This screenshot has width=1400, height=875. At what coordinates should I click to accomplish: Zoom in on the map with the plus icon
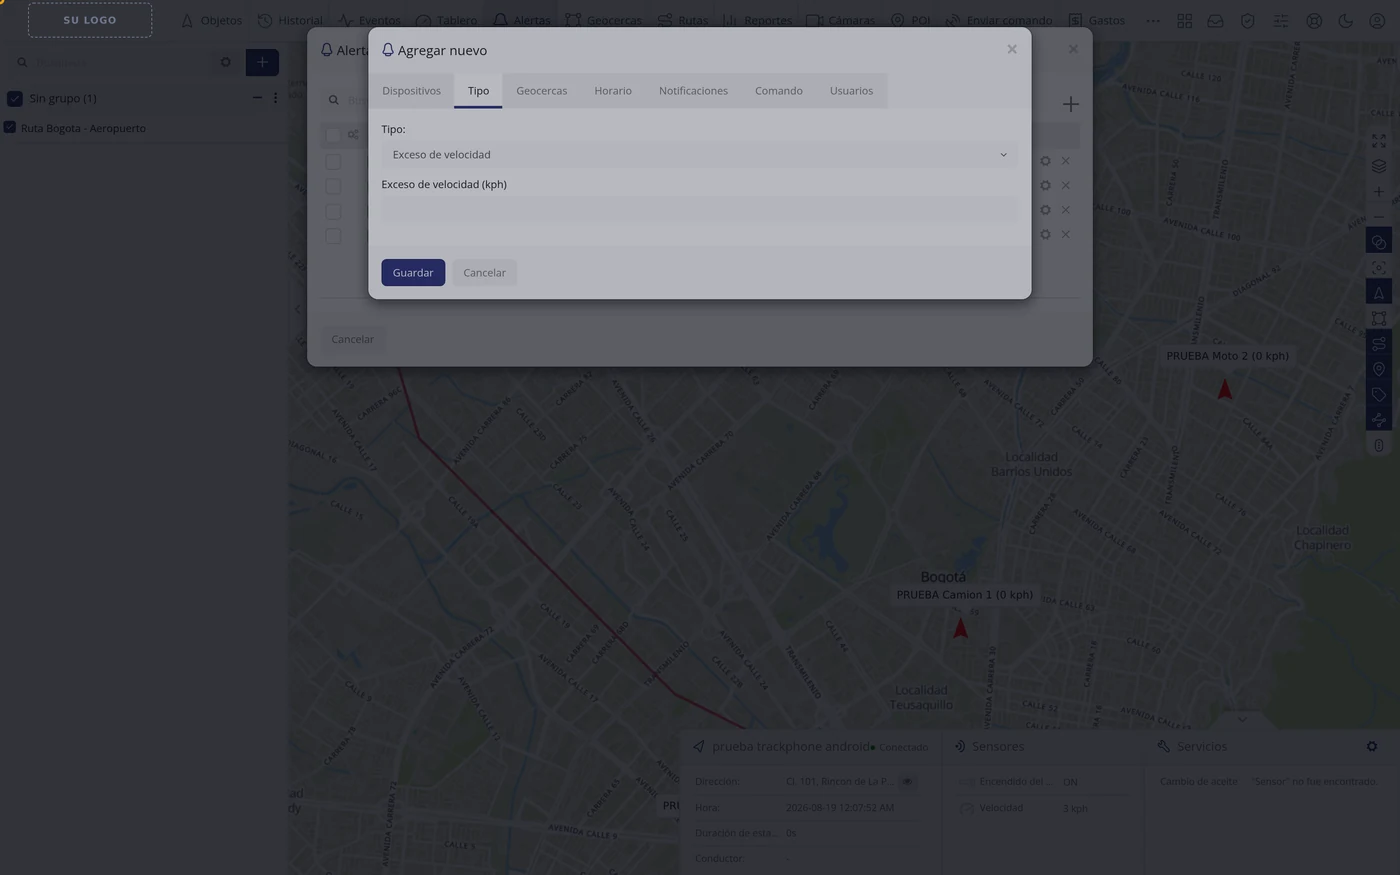[1379, 191]
